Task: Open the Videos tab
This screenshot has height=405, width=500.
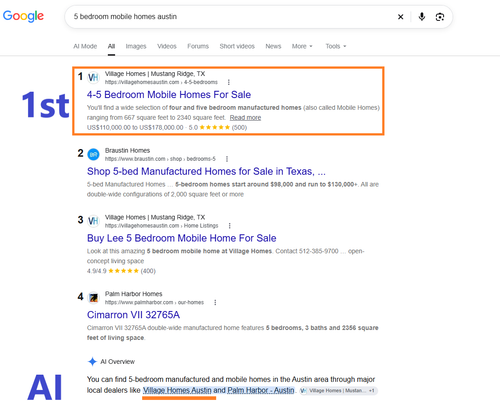Action: click(x=167, y=46)
